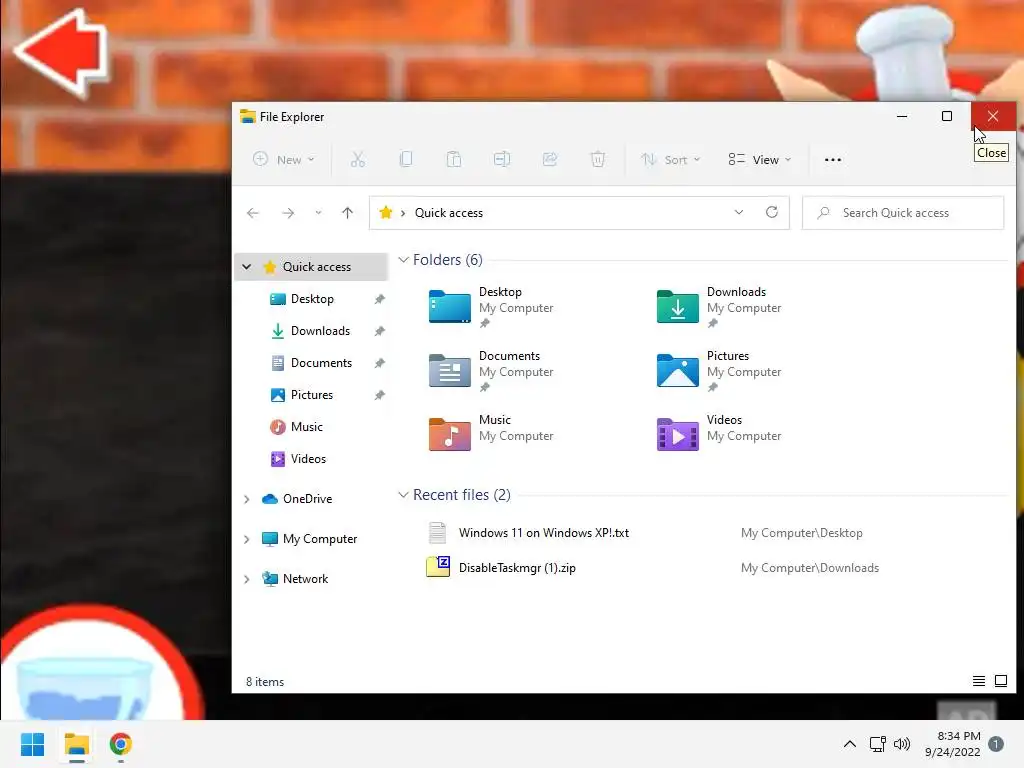Click the Search Quick access field
Image resolution: width=1024 pixels, height=768 pixels.
click(903, 213)
